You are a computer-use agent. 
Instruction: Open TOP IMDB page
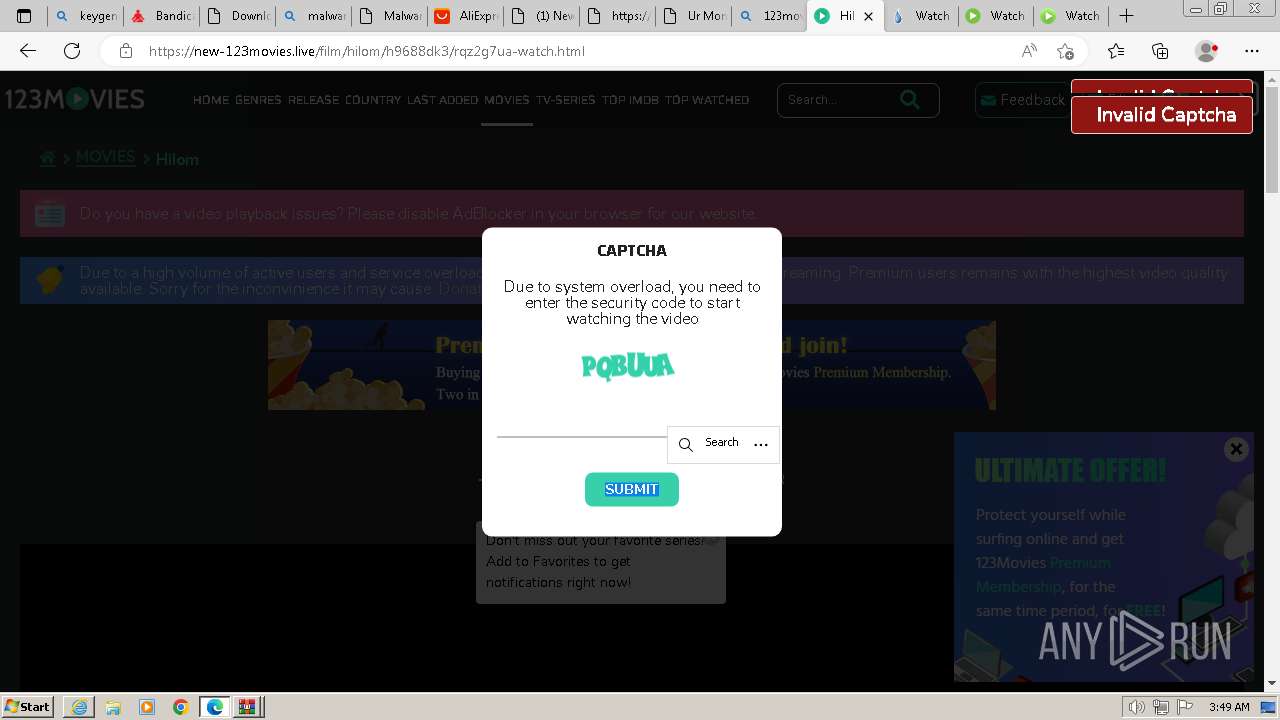(x=630, y=100)
